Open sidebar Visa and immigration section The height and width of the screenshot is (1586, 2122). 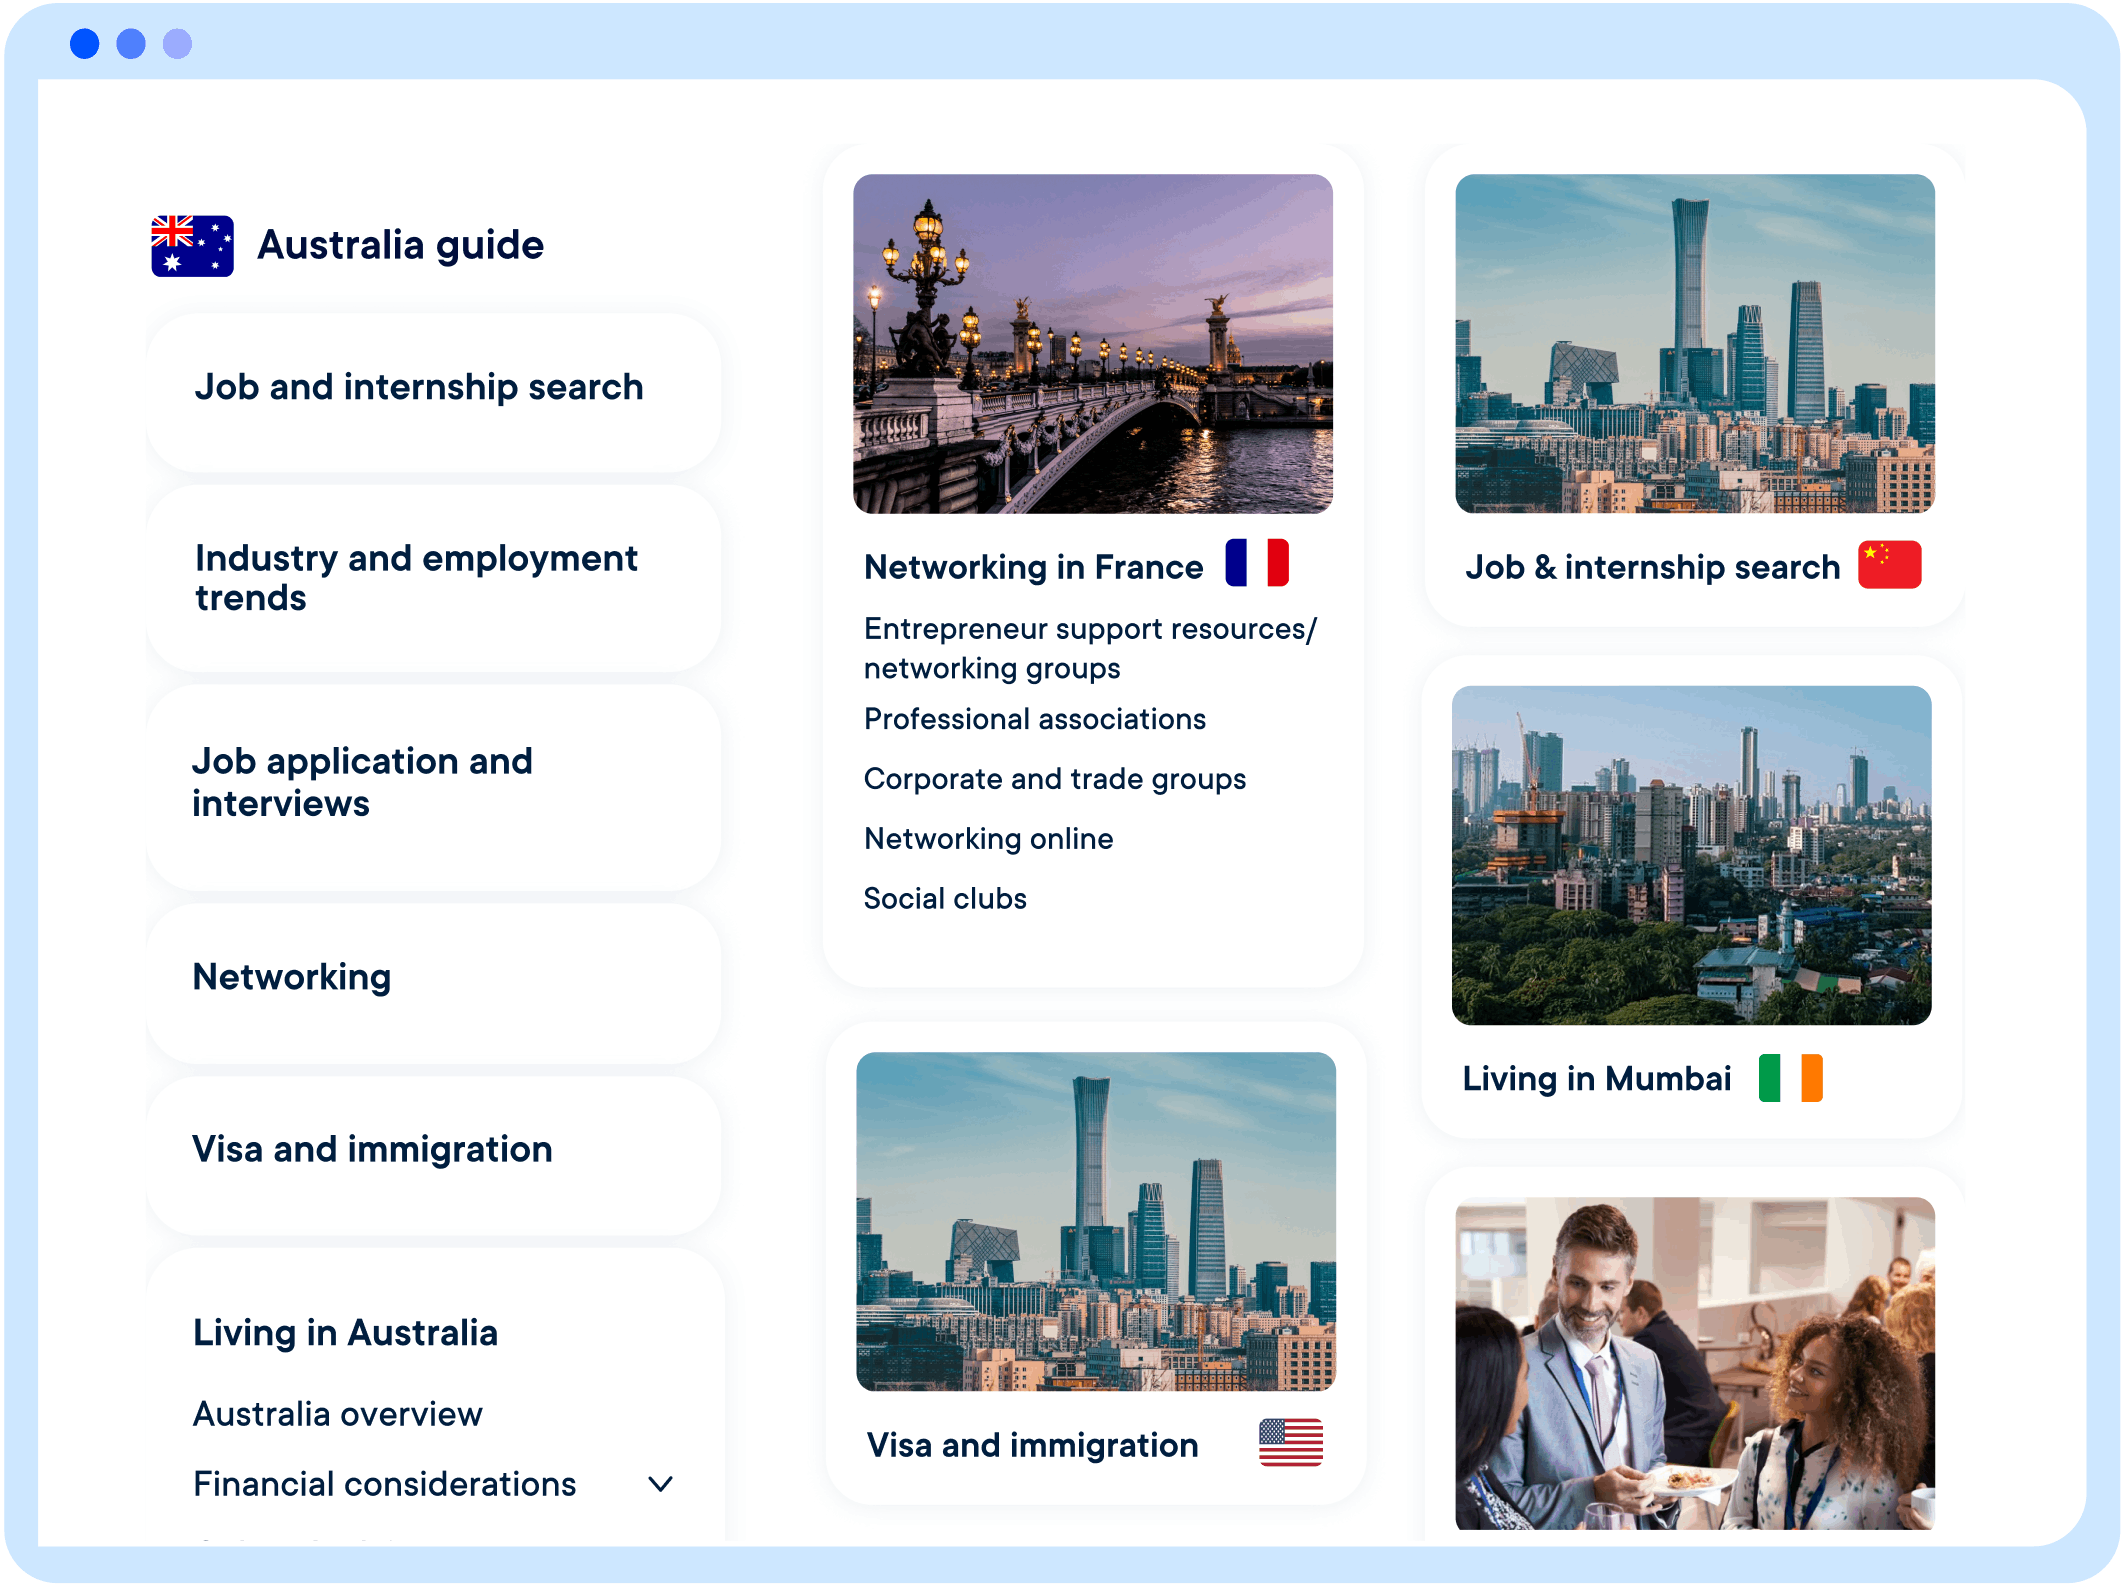[433, 1155]
